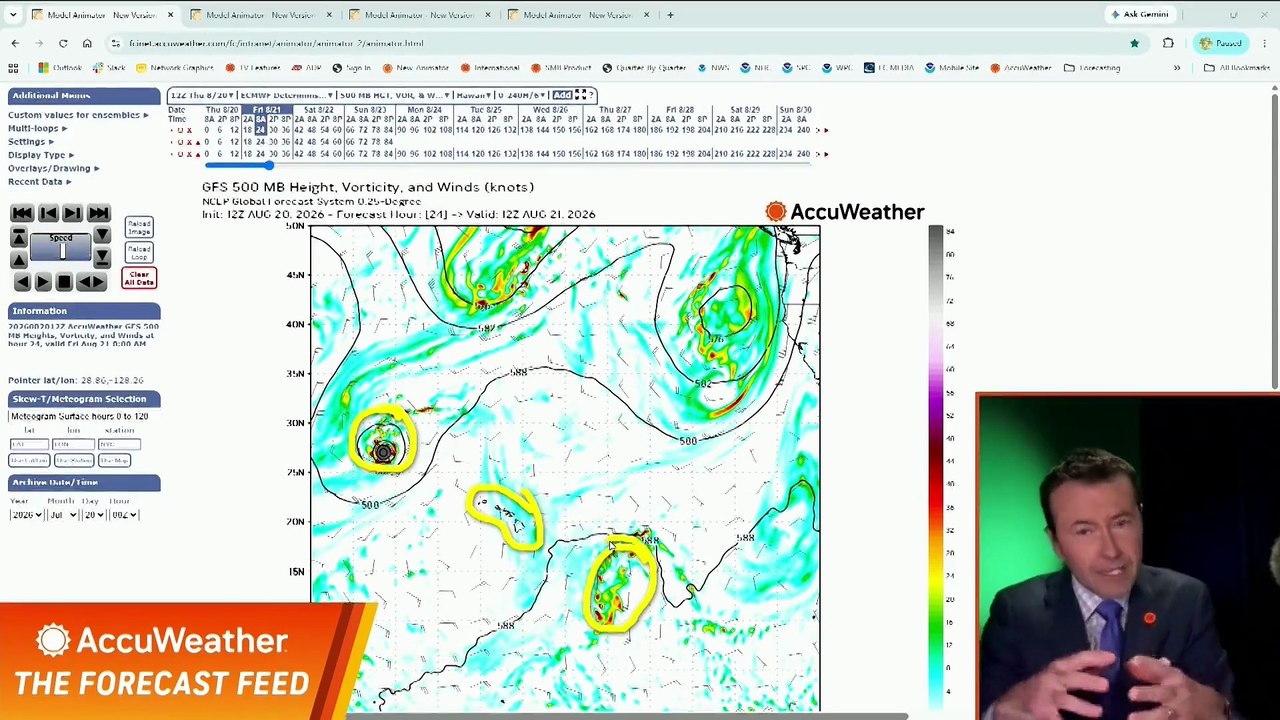
Task: Open new browser tab
Action: 670,15
